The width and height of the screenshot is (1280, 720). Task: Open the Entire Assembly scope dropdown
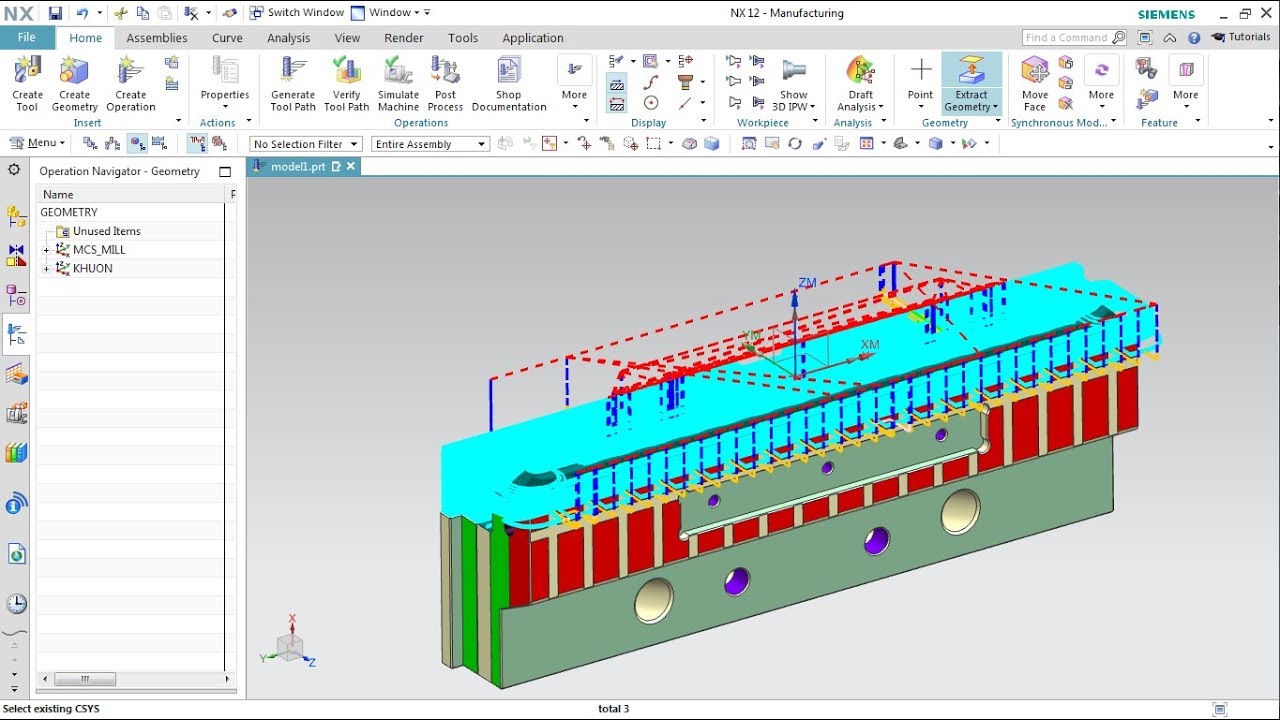point(430,144)
